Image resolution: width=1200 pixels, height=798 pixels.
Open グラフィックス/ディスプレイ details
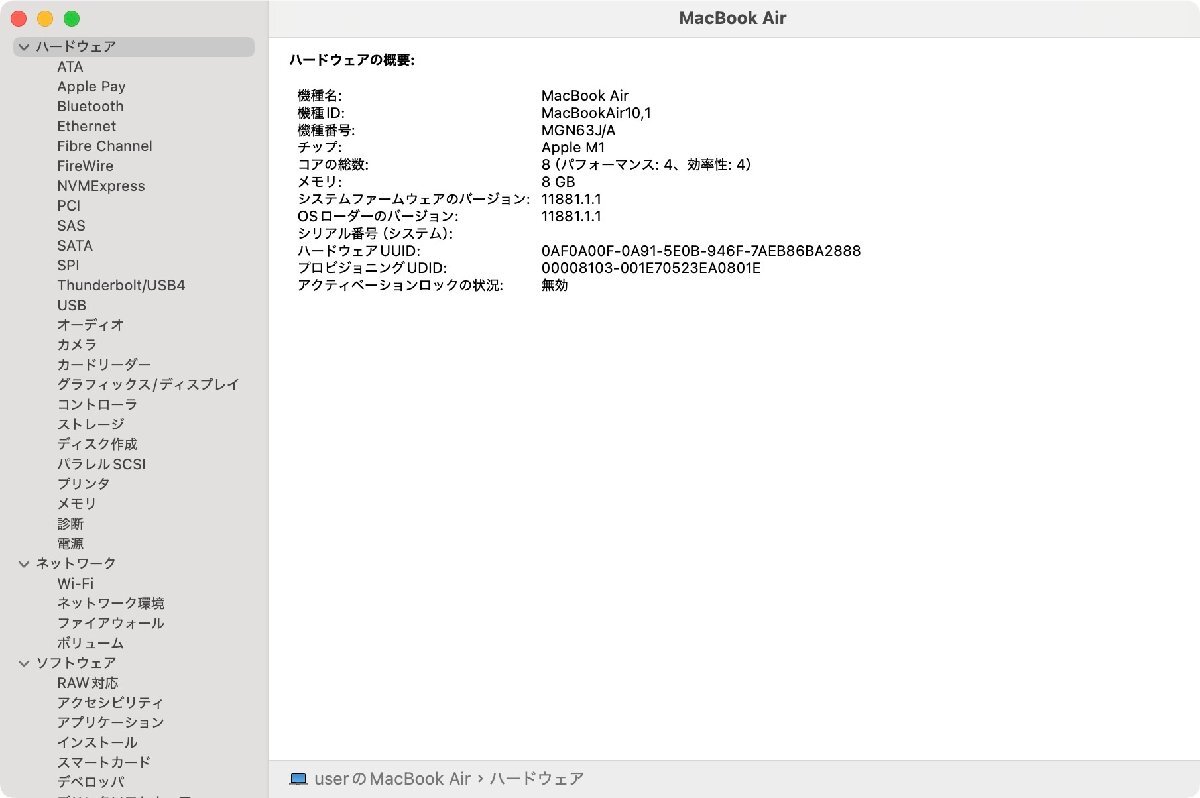[148, 385]
